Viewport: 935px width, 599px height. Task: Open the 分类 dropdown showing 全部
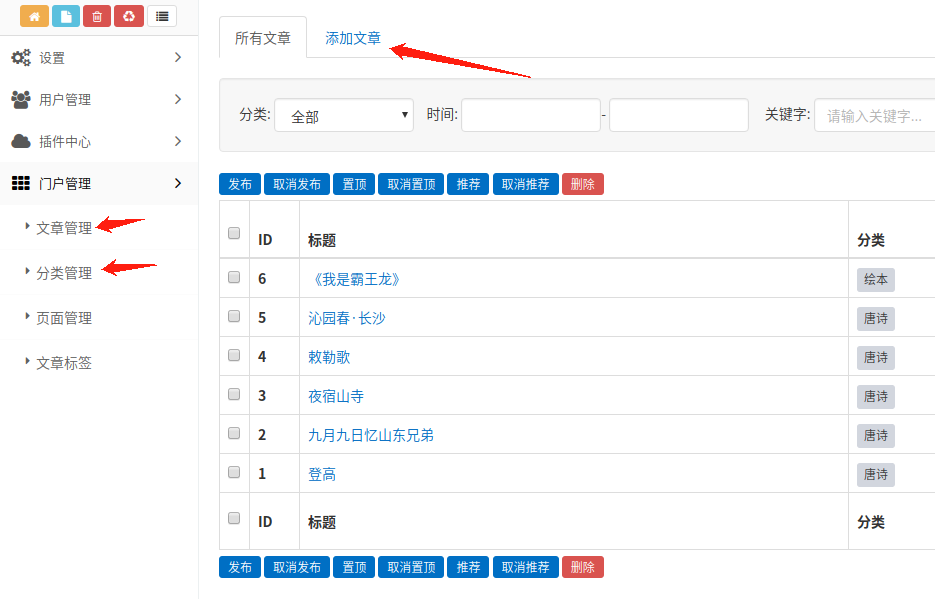pyautogui.click(x=344, y=115)
